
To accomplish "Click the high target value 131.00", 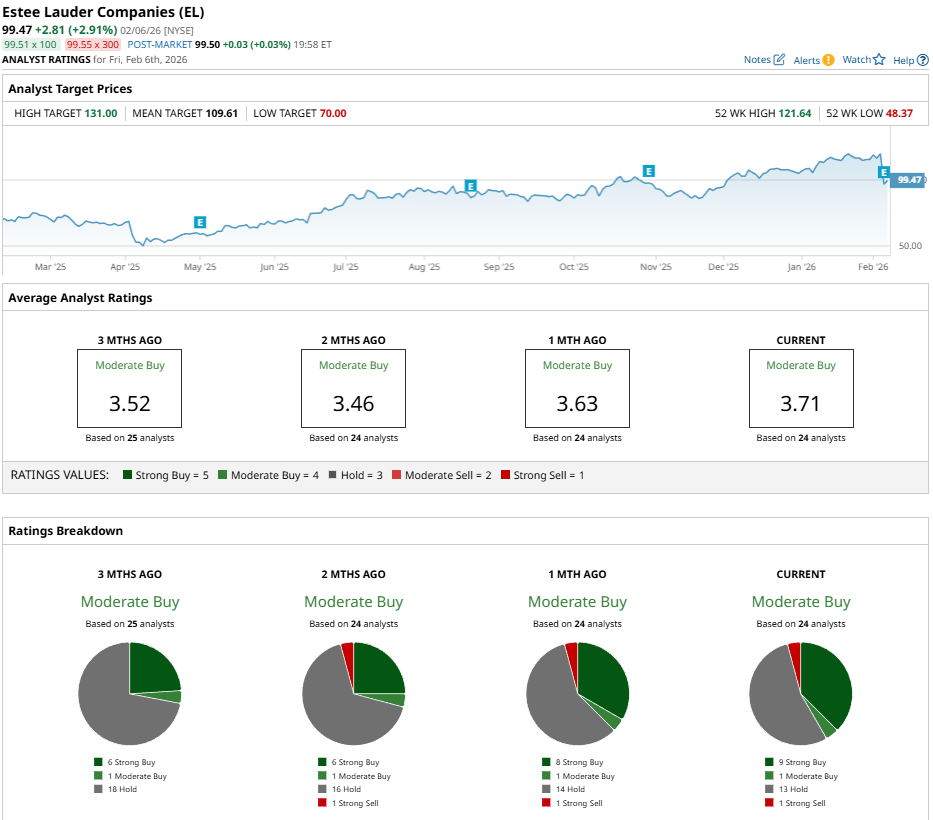I will [x=99, y=113].
